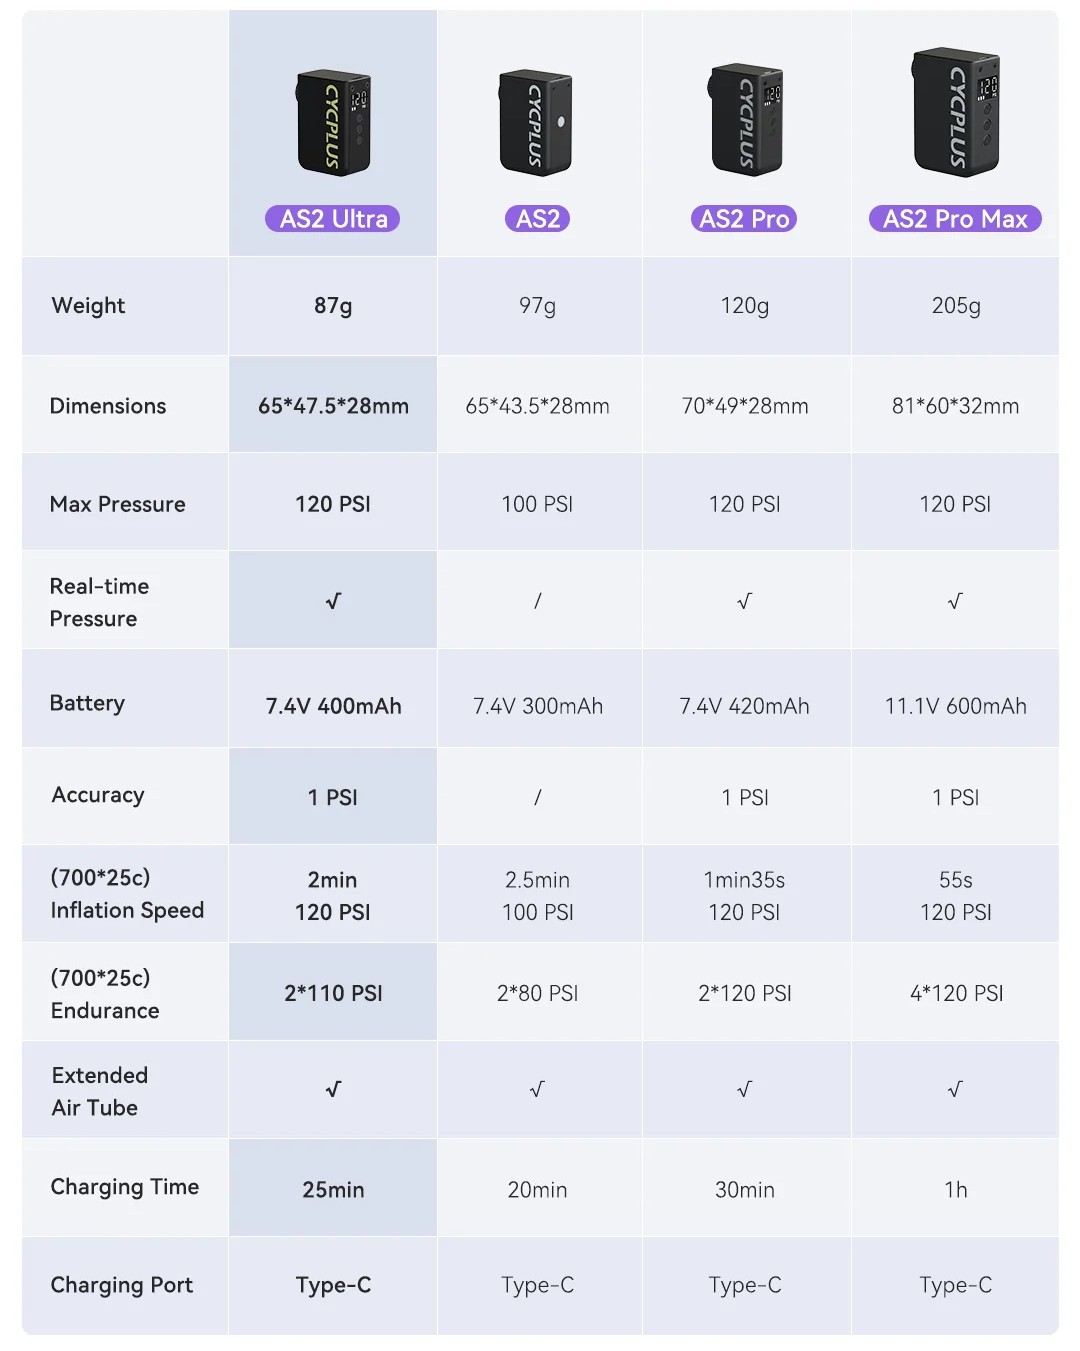Select the AS2 Pro pump image

point(745,120)
